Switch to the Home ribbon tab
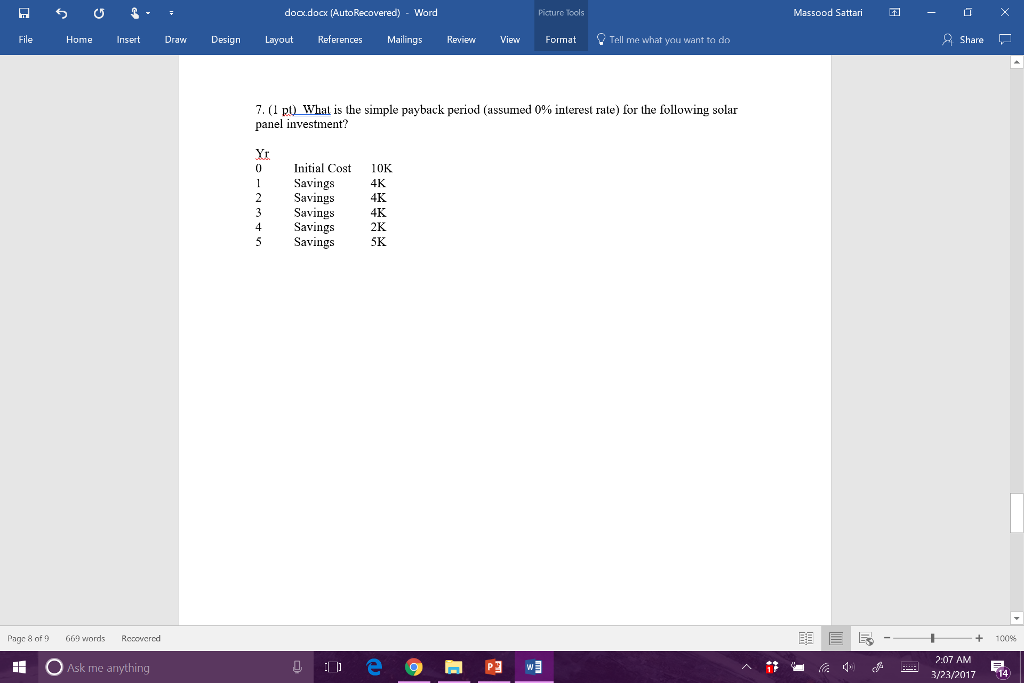 point(79,40)
